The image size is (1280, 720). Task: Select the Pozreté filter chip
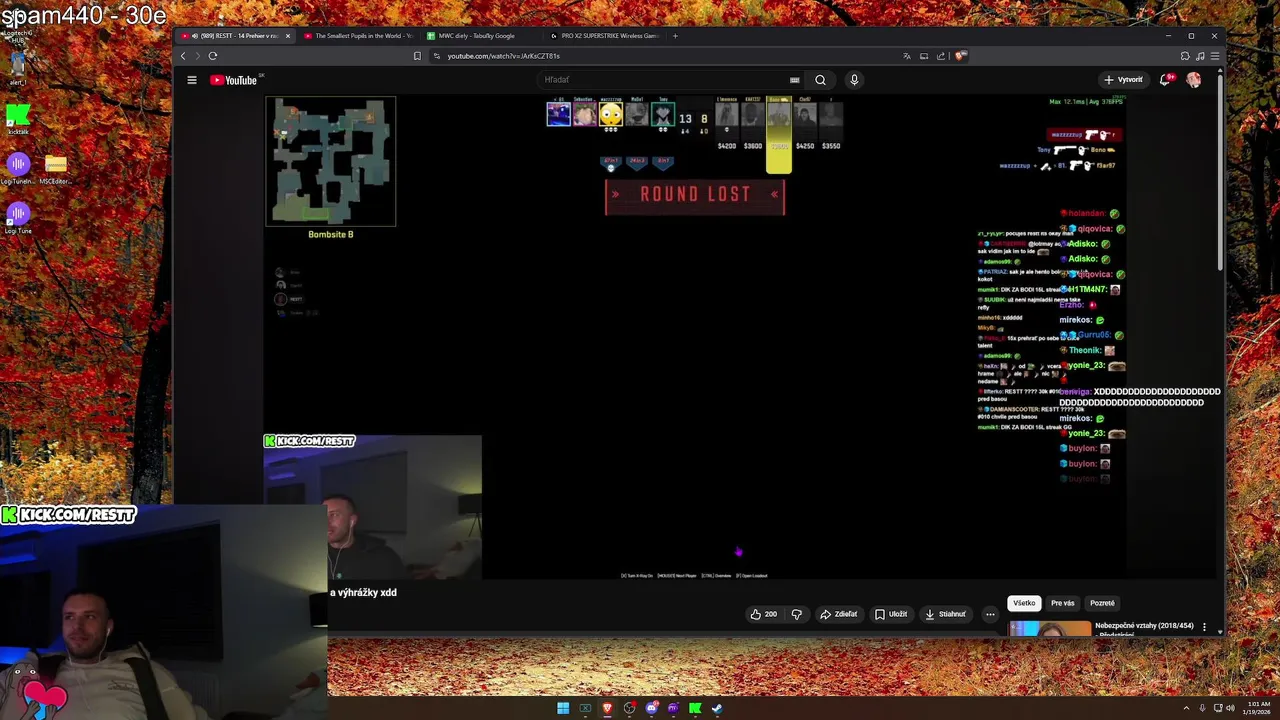click(1102, 603)
